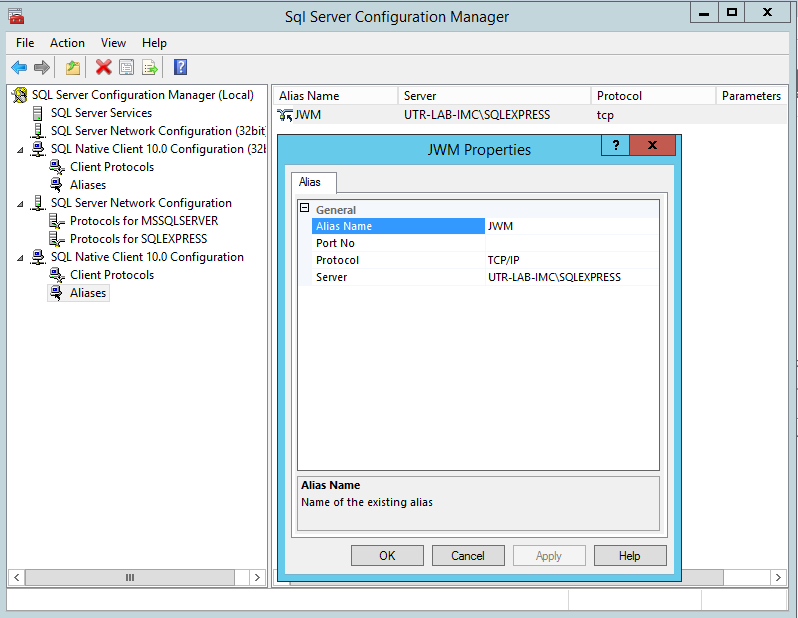
Task: Select SQL Server Services tree item
Action: tap(101, 113)
